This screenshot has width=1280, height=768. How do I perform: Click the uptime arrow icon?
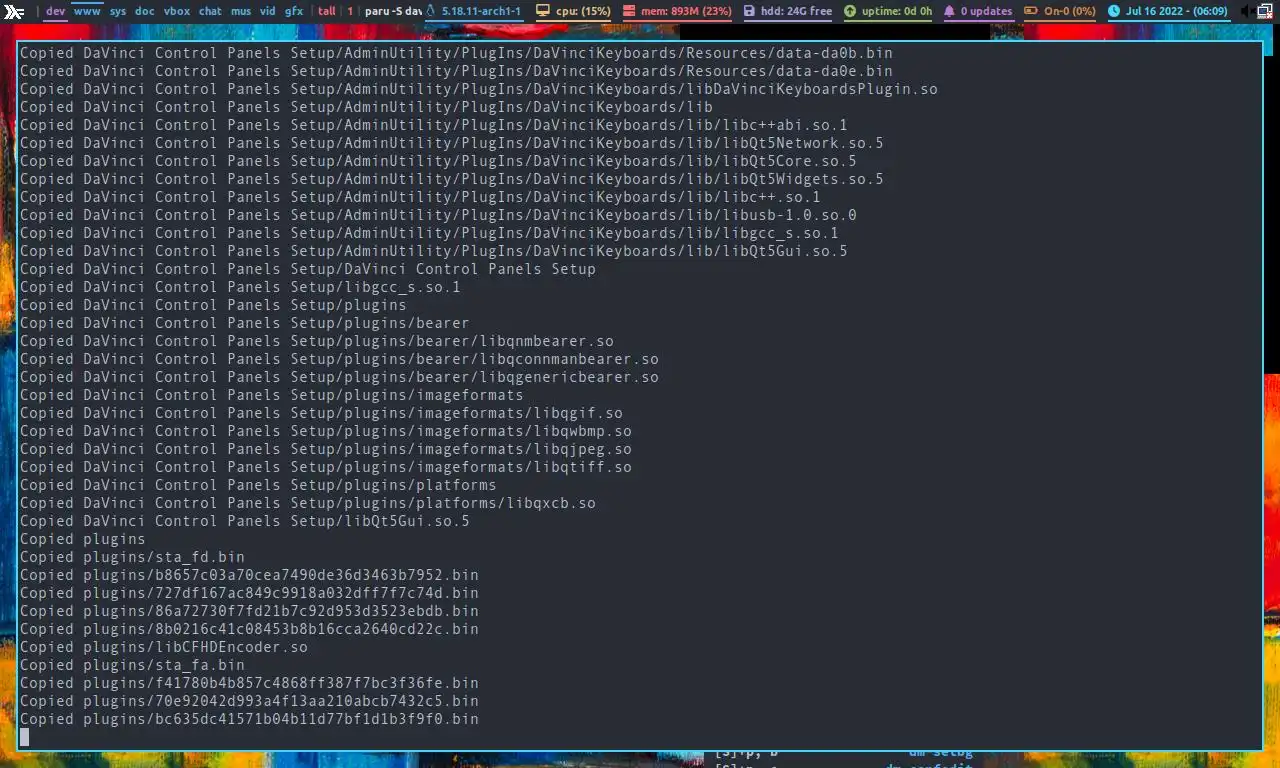pyautogui.click(x=850, y=12)
